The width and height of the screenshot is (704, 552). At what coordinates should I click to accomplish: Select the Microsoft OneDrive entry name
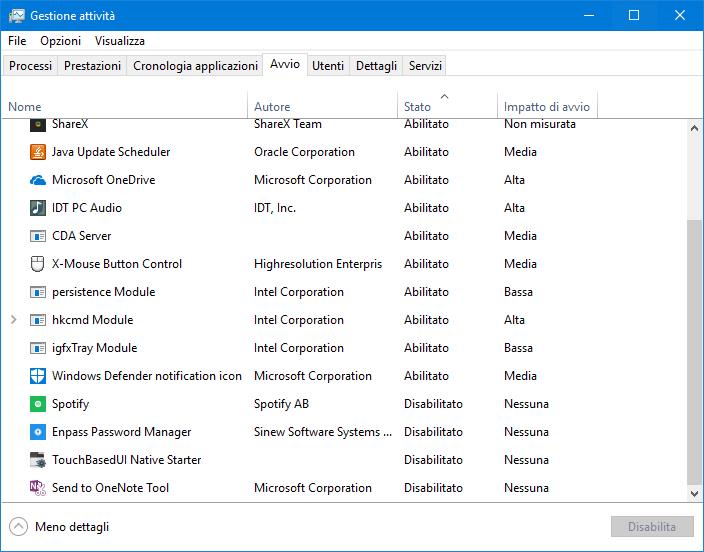coord(104,180)
